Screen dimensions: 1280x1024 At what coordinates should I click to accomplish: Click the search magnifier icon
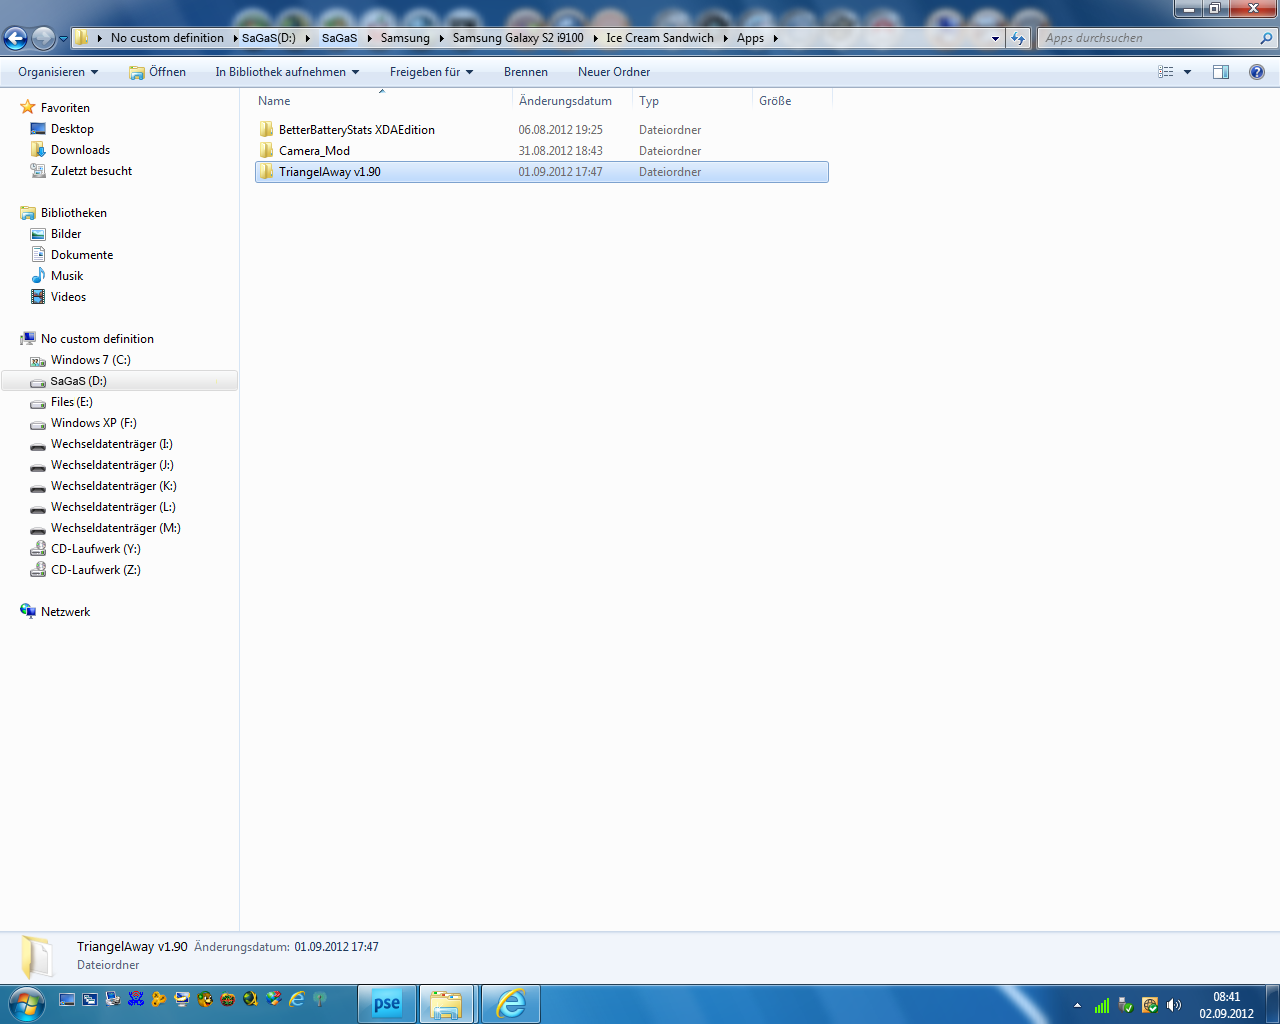[x=1267, y=38]
